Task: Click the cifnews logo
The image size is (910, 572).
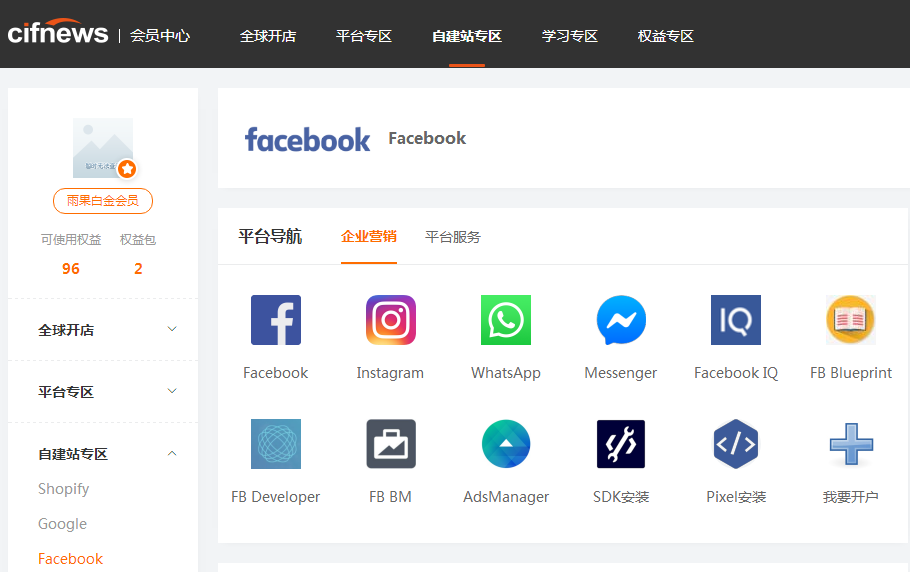Action: coord(57,32)
